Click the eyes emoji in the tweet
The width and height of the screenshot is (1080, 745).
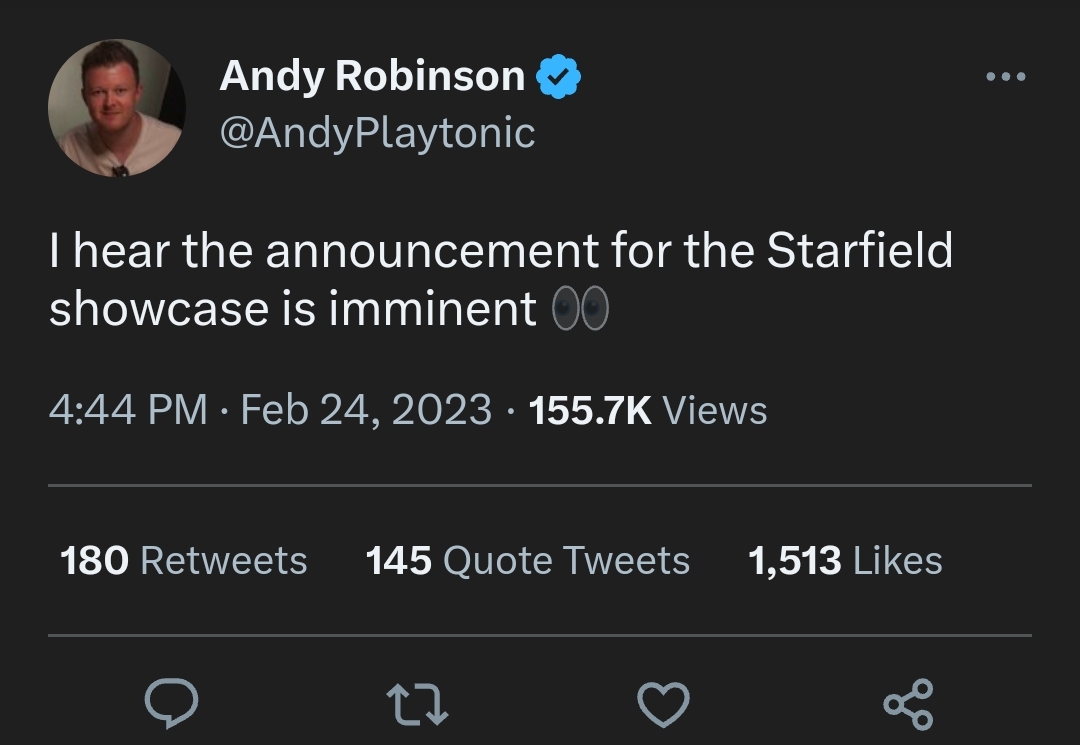(x=581, y=310)
